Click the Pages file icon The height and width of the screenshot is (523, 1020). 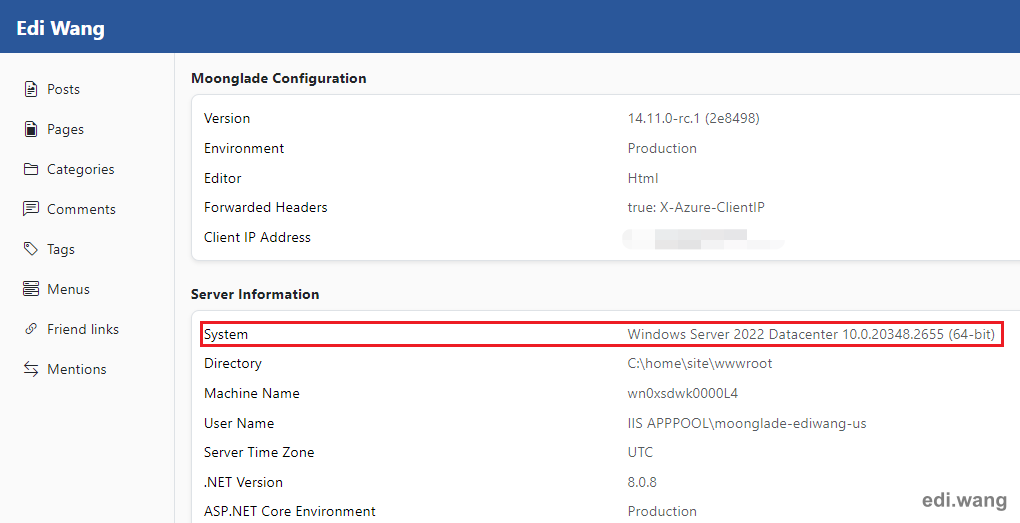coord(31,129)
